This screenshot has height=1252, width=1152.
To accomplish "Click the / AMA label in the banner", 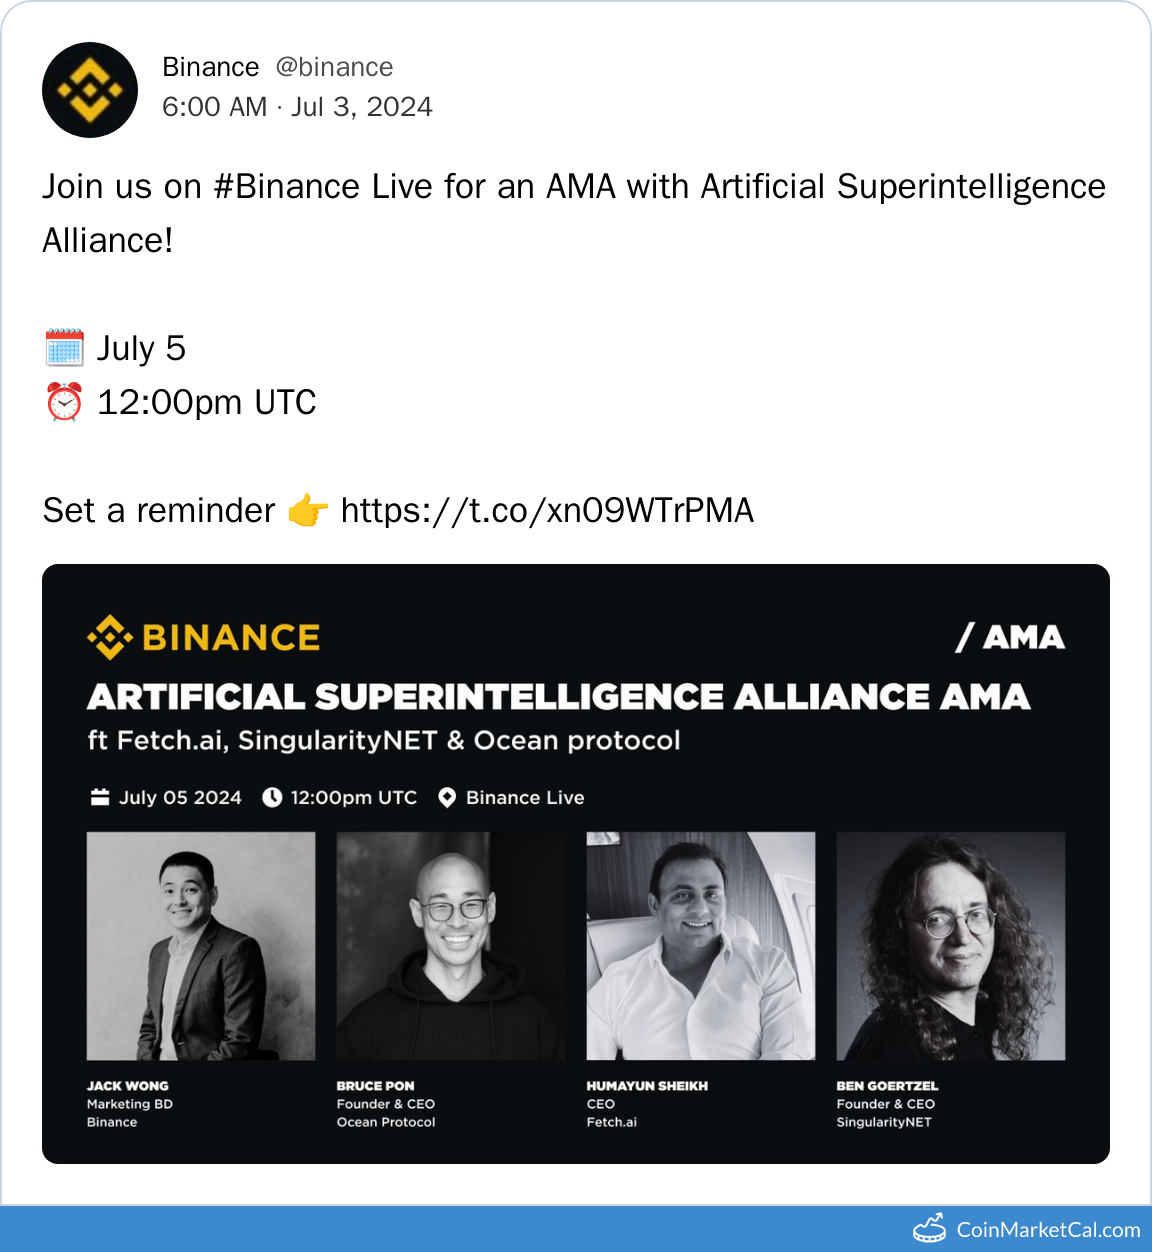I will (1010, 637).
